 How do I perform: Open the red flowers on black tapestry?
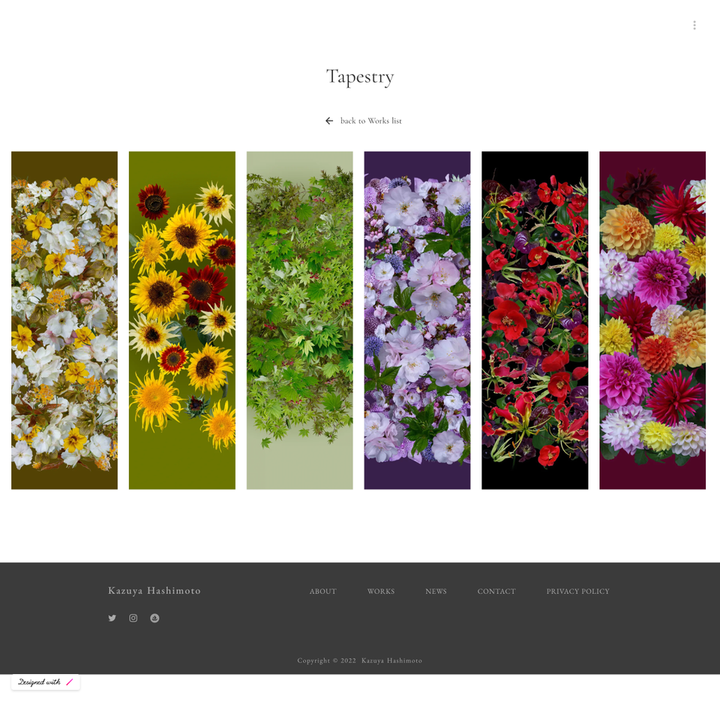[534, 320]
